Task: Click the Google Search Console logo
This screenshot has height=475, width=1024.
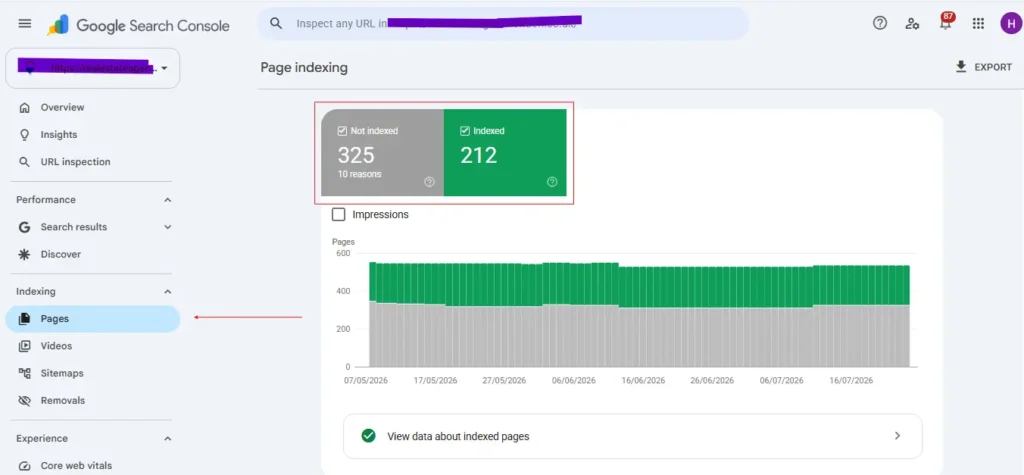Action: point(139,25)
